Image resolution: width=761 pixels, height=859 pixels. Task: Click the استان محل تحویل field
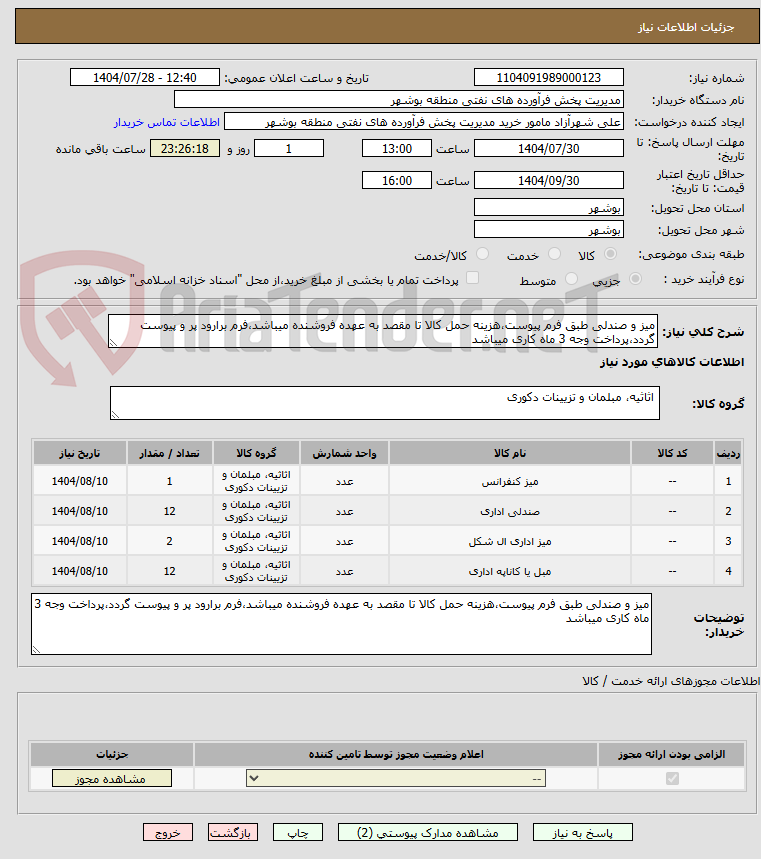tap(548, 208)
